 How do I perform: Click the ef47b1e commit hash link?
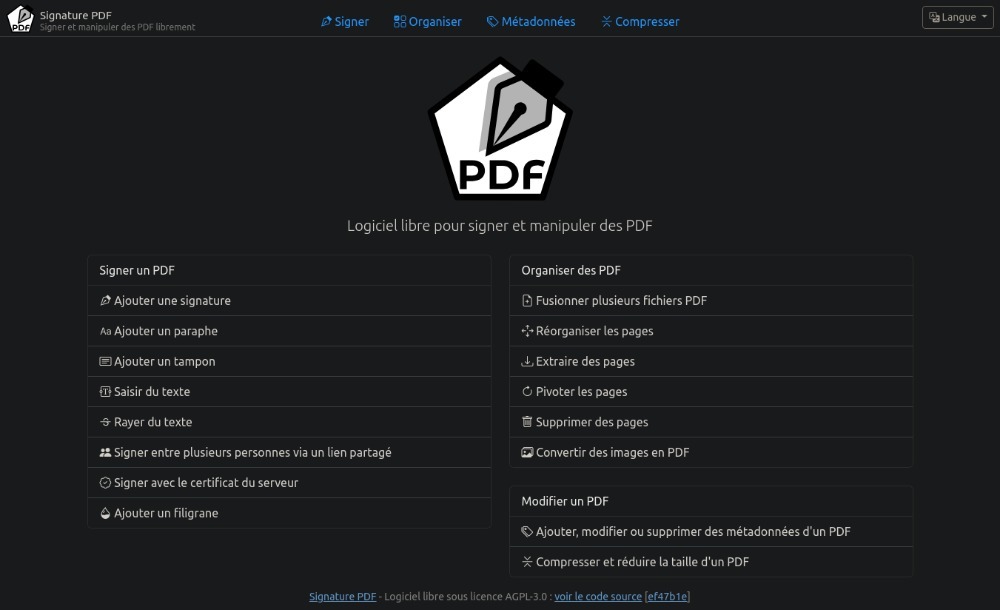tap(667, 597)
